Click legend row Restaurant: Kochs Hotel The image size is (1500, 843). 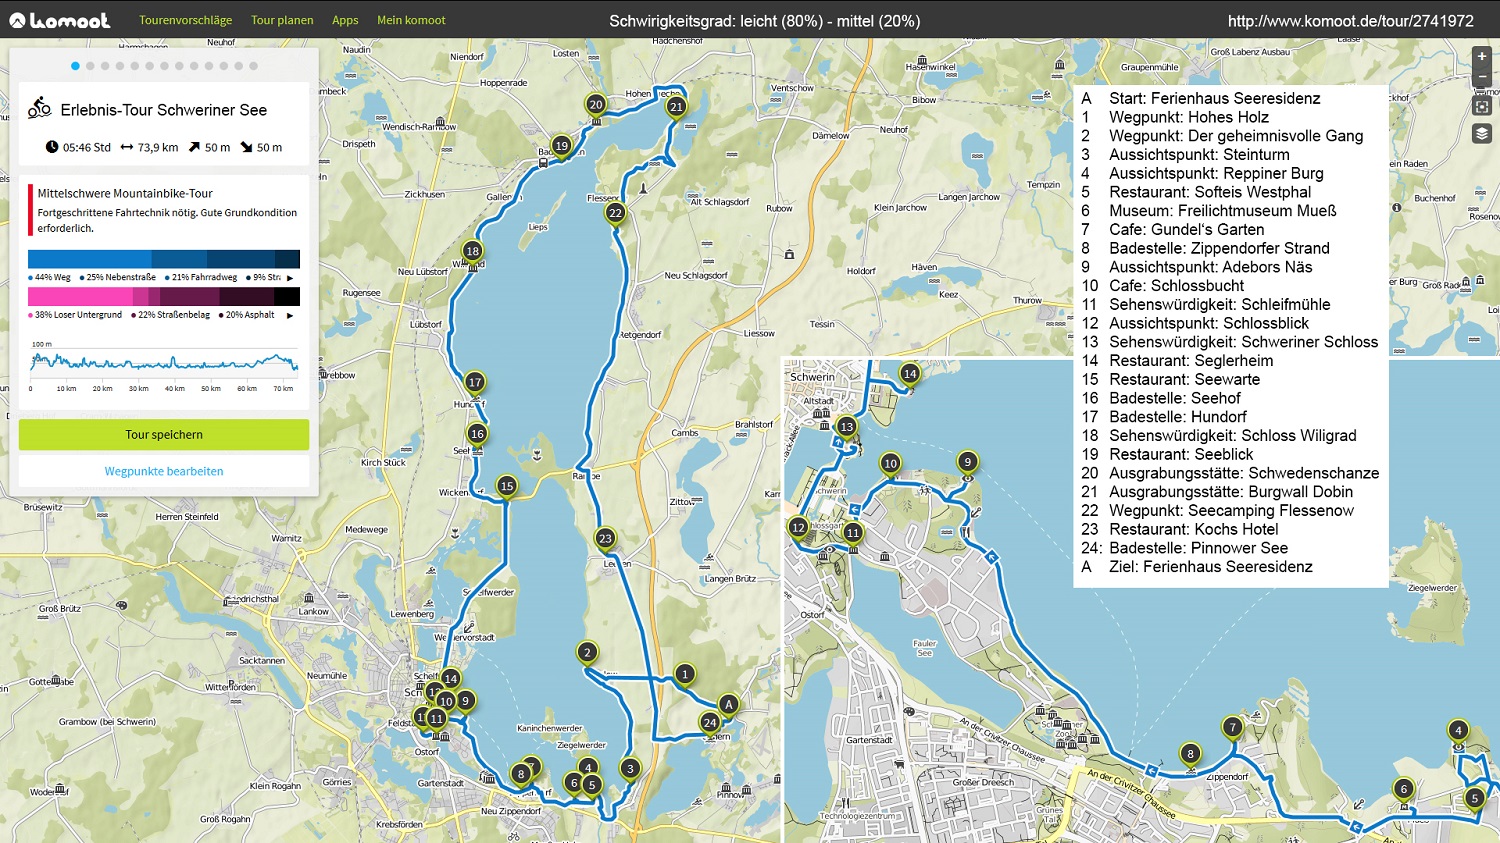pyautogui.click(x=1180, y=529)
